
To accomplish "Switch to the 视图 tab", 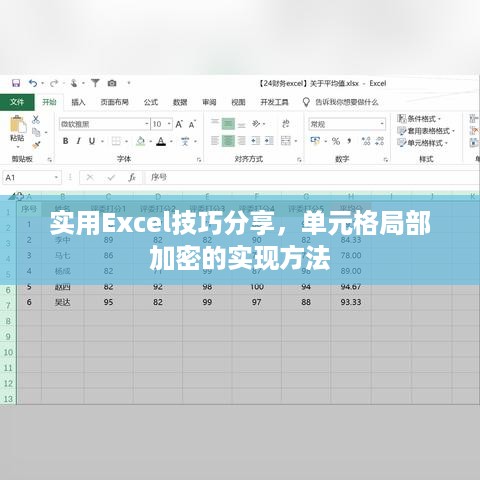I will tap(238, 102).
